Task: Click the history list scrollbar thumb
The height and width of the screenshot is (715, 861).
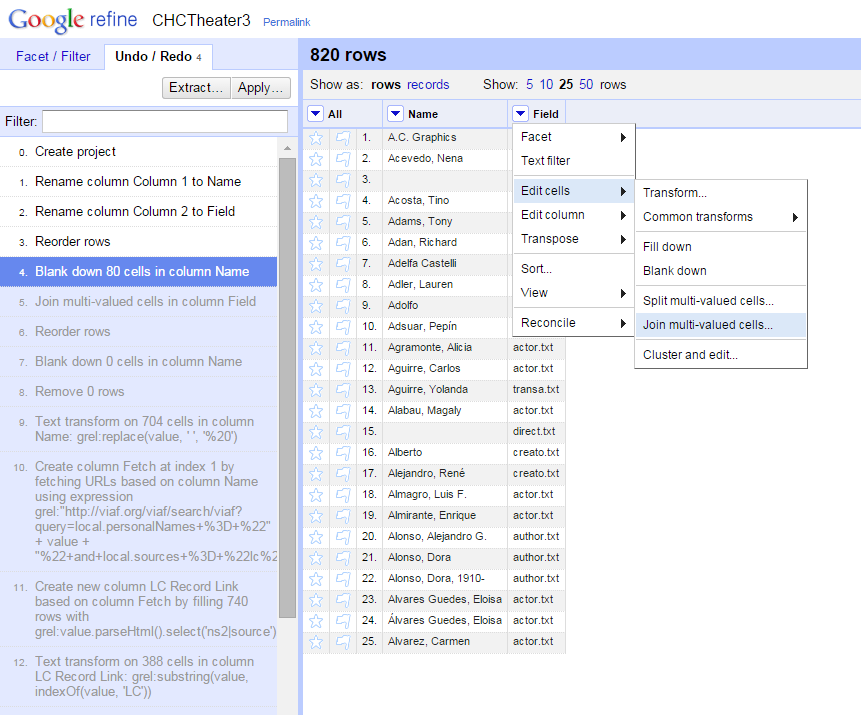Action: (287, 387)
